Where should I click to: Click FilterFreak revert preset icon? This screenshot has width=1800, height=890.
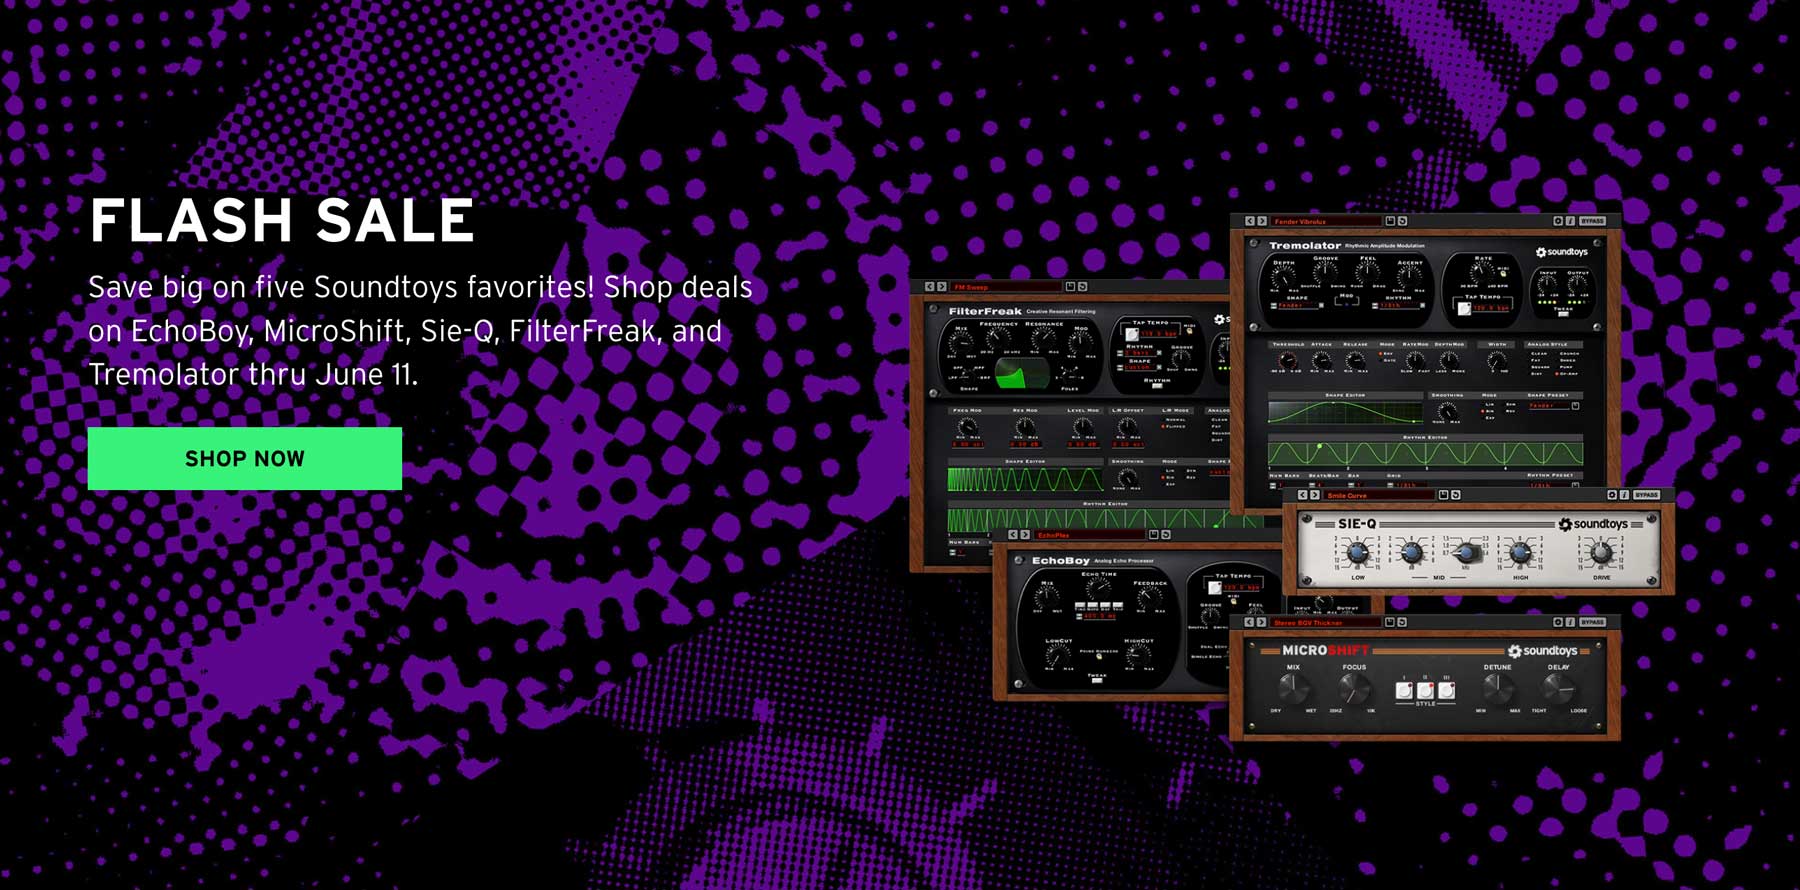(x=1082, y=287)
